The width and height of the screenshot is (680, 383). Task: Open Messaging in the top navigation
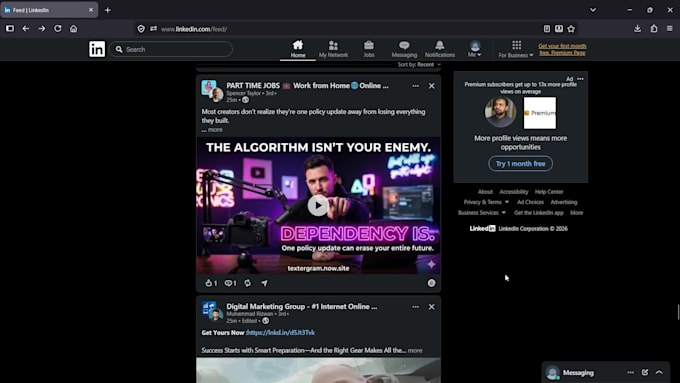tap(404, 49)
